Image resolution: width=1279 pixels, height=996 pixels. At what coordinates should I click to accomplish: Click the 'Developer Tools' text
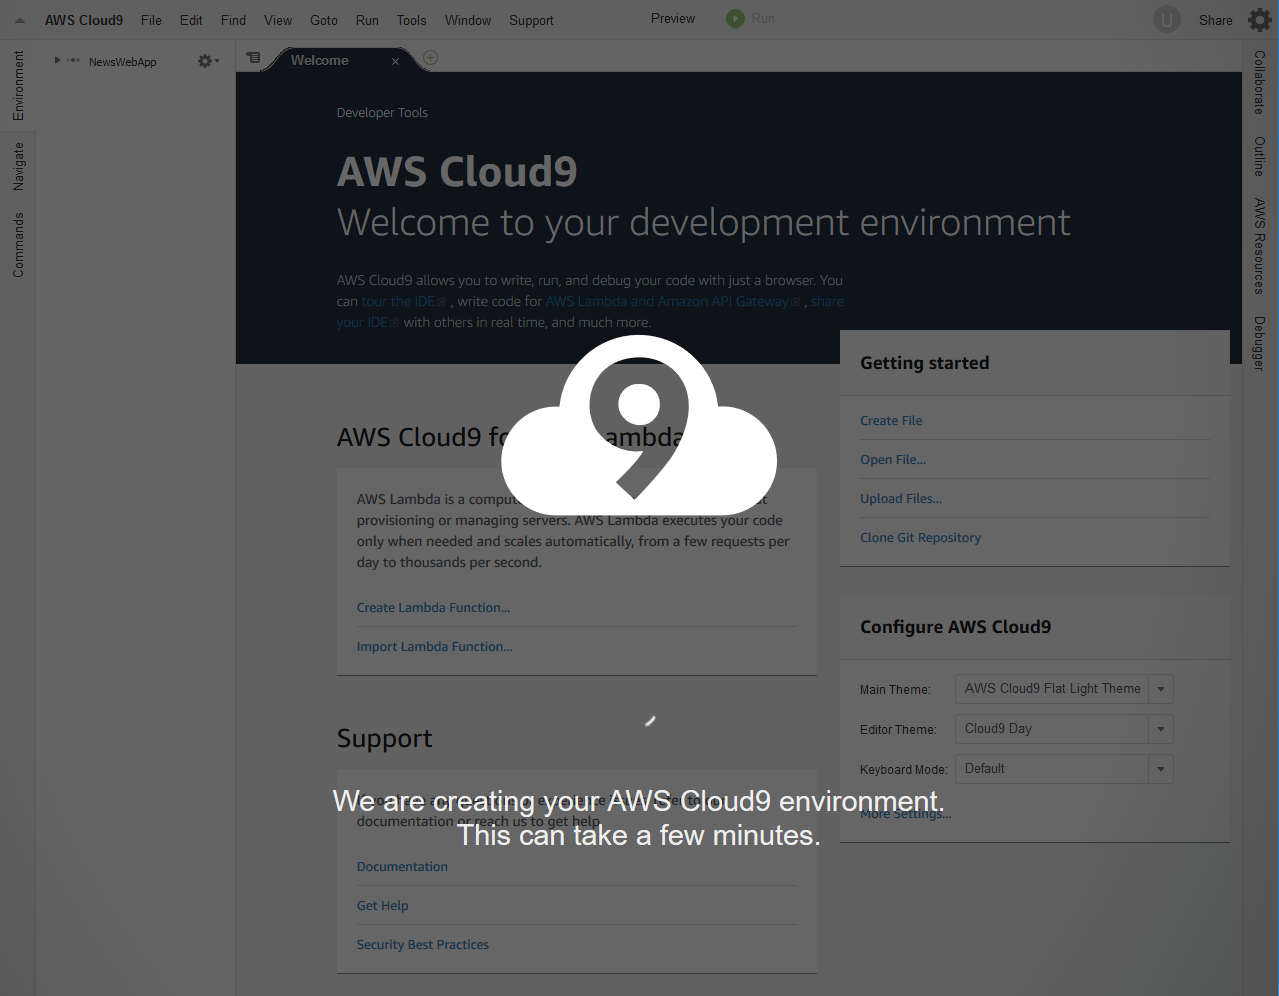[382, 113]
